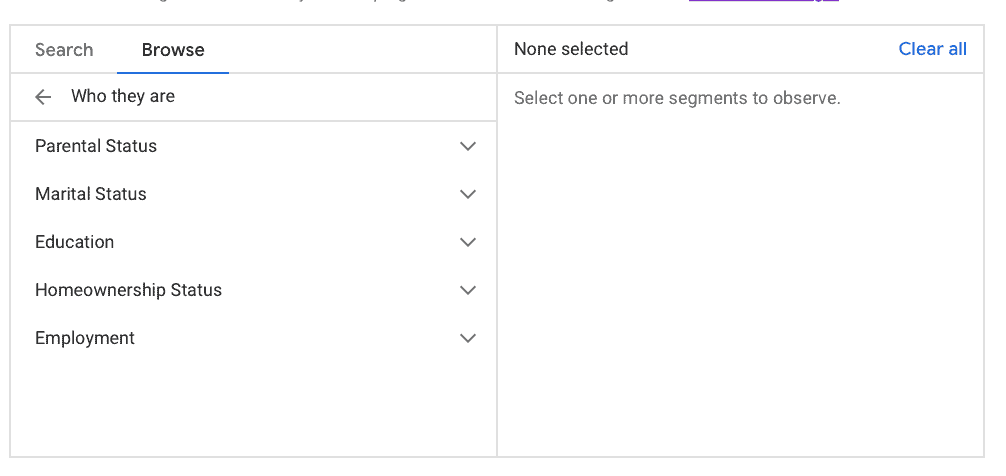Click the back arrow beside Who they are
The height and width of the screenshot is (476, 1006).
click(x=43, y=97)
